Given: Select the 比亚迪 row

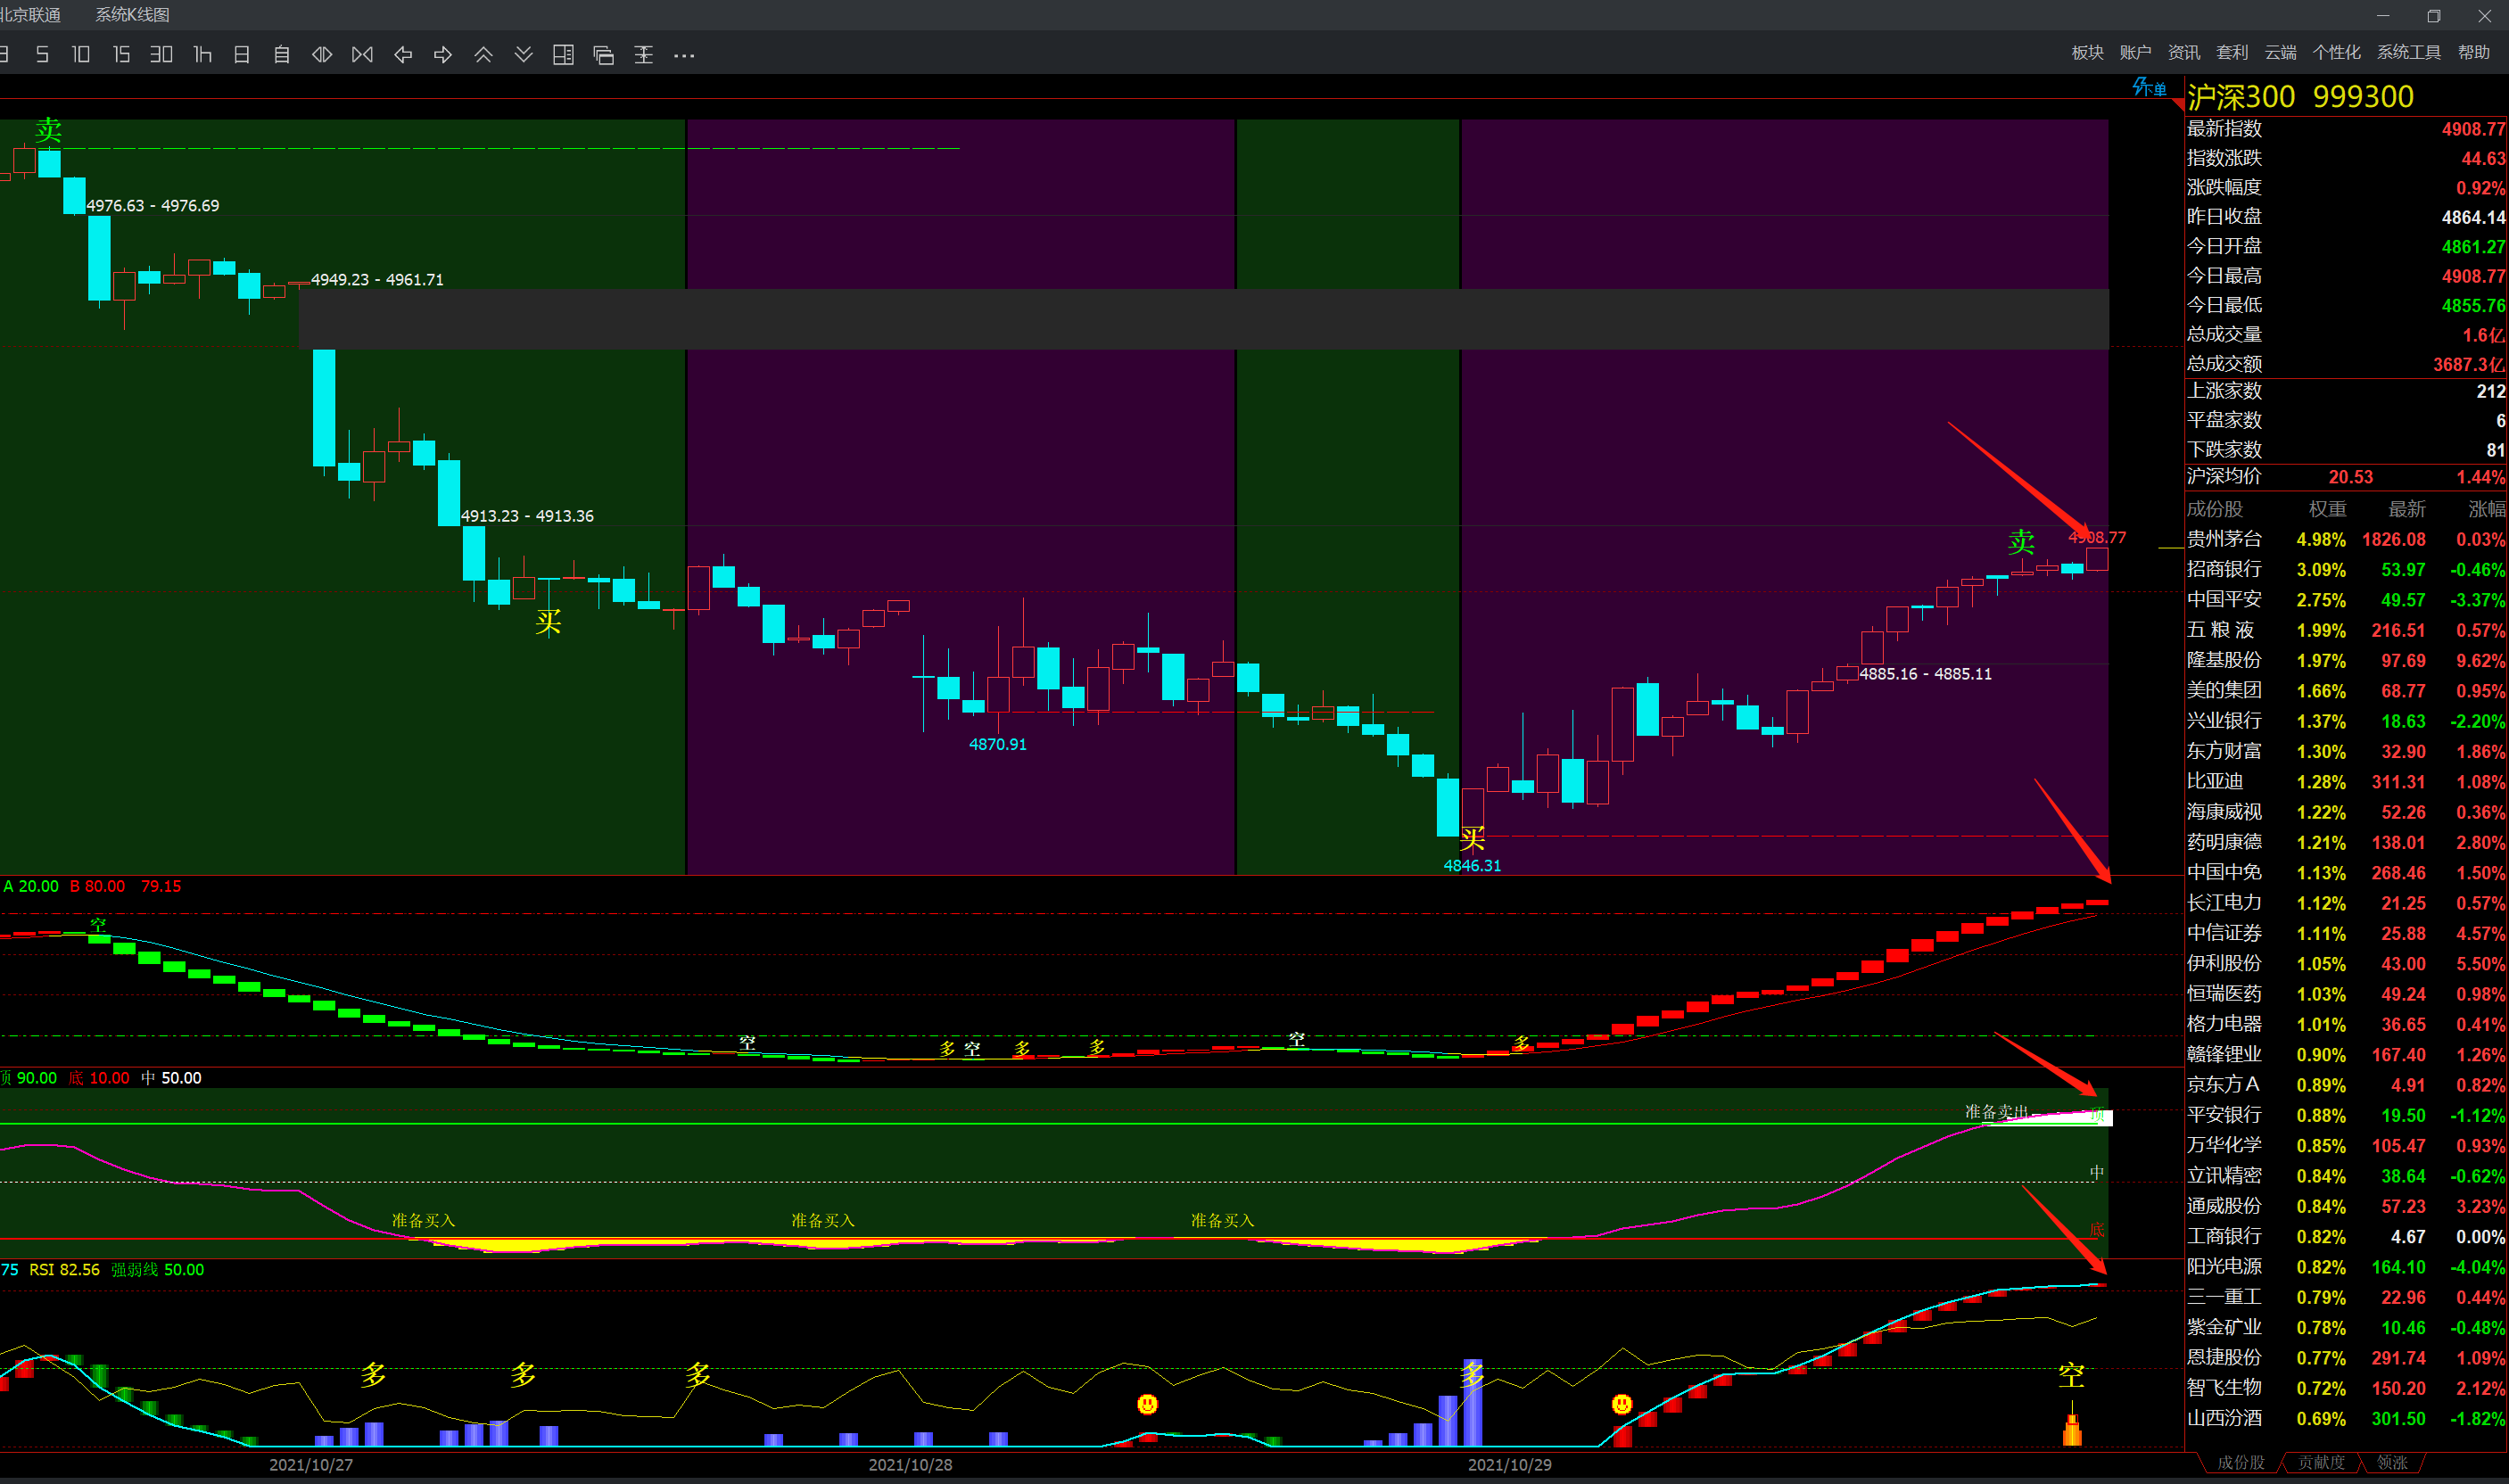Looking at the screenshot, I should point(2346,781).
